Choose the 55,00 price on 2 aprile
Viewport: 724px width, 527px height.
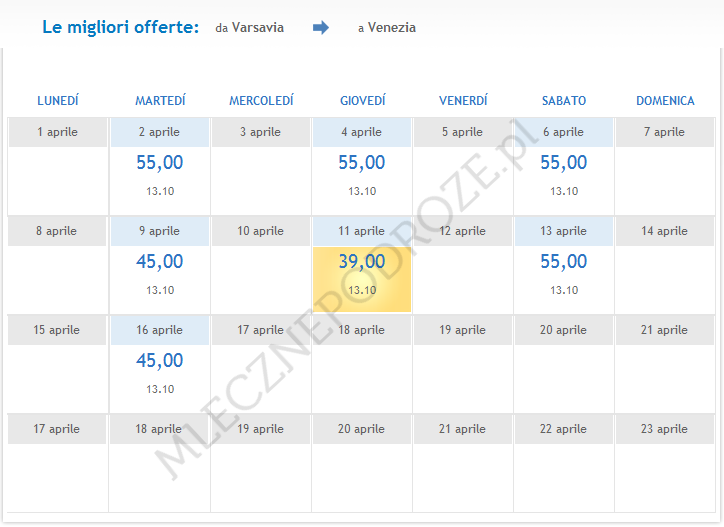160,163
